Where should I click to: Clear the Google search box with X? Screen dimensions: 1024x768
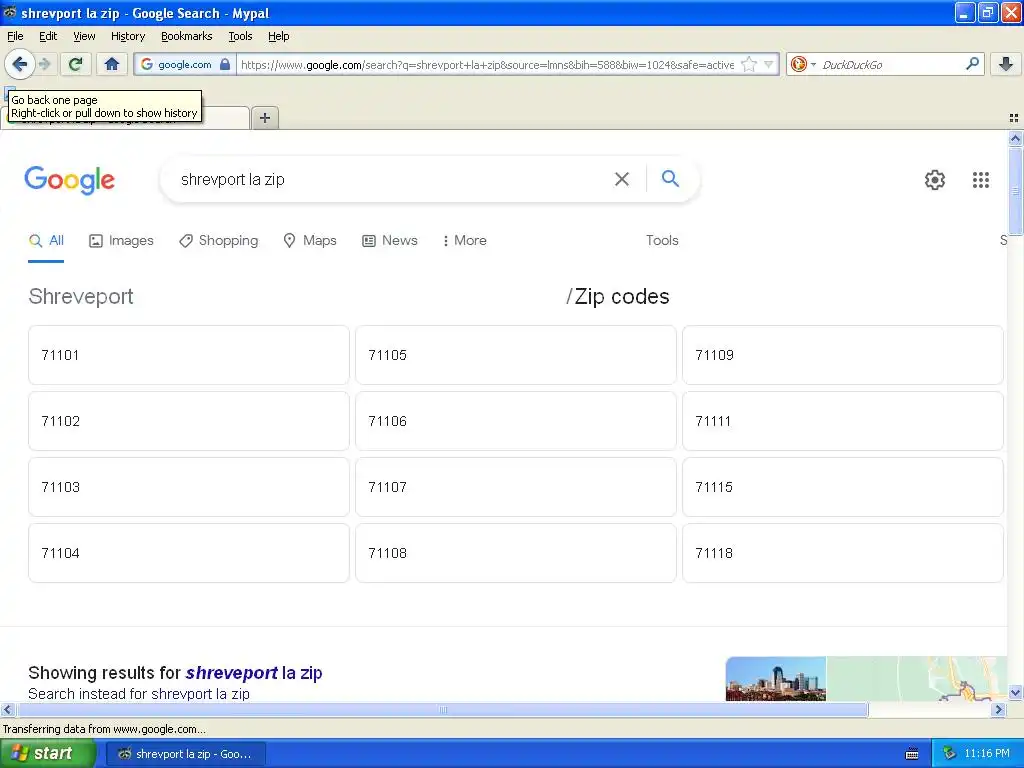click(622, 179)
